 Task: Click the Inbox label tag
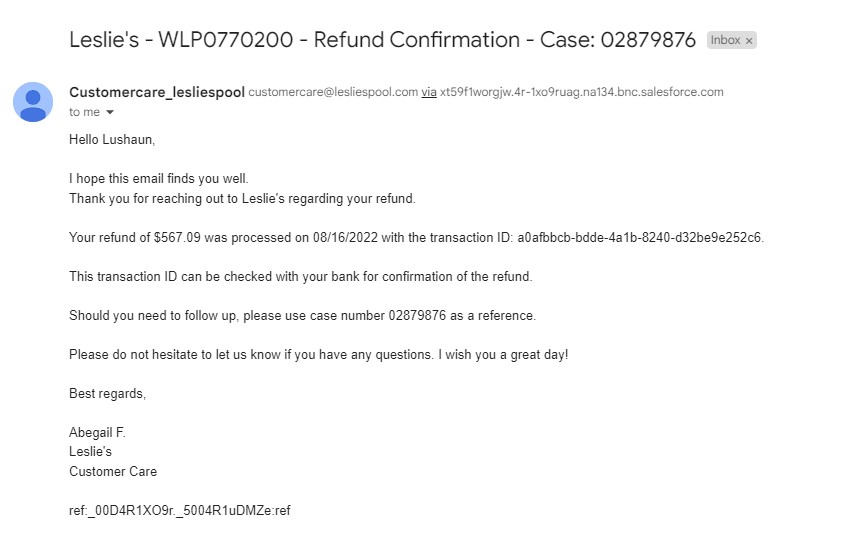[725, 40]
